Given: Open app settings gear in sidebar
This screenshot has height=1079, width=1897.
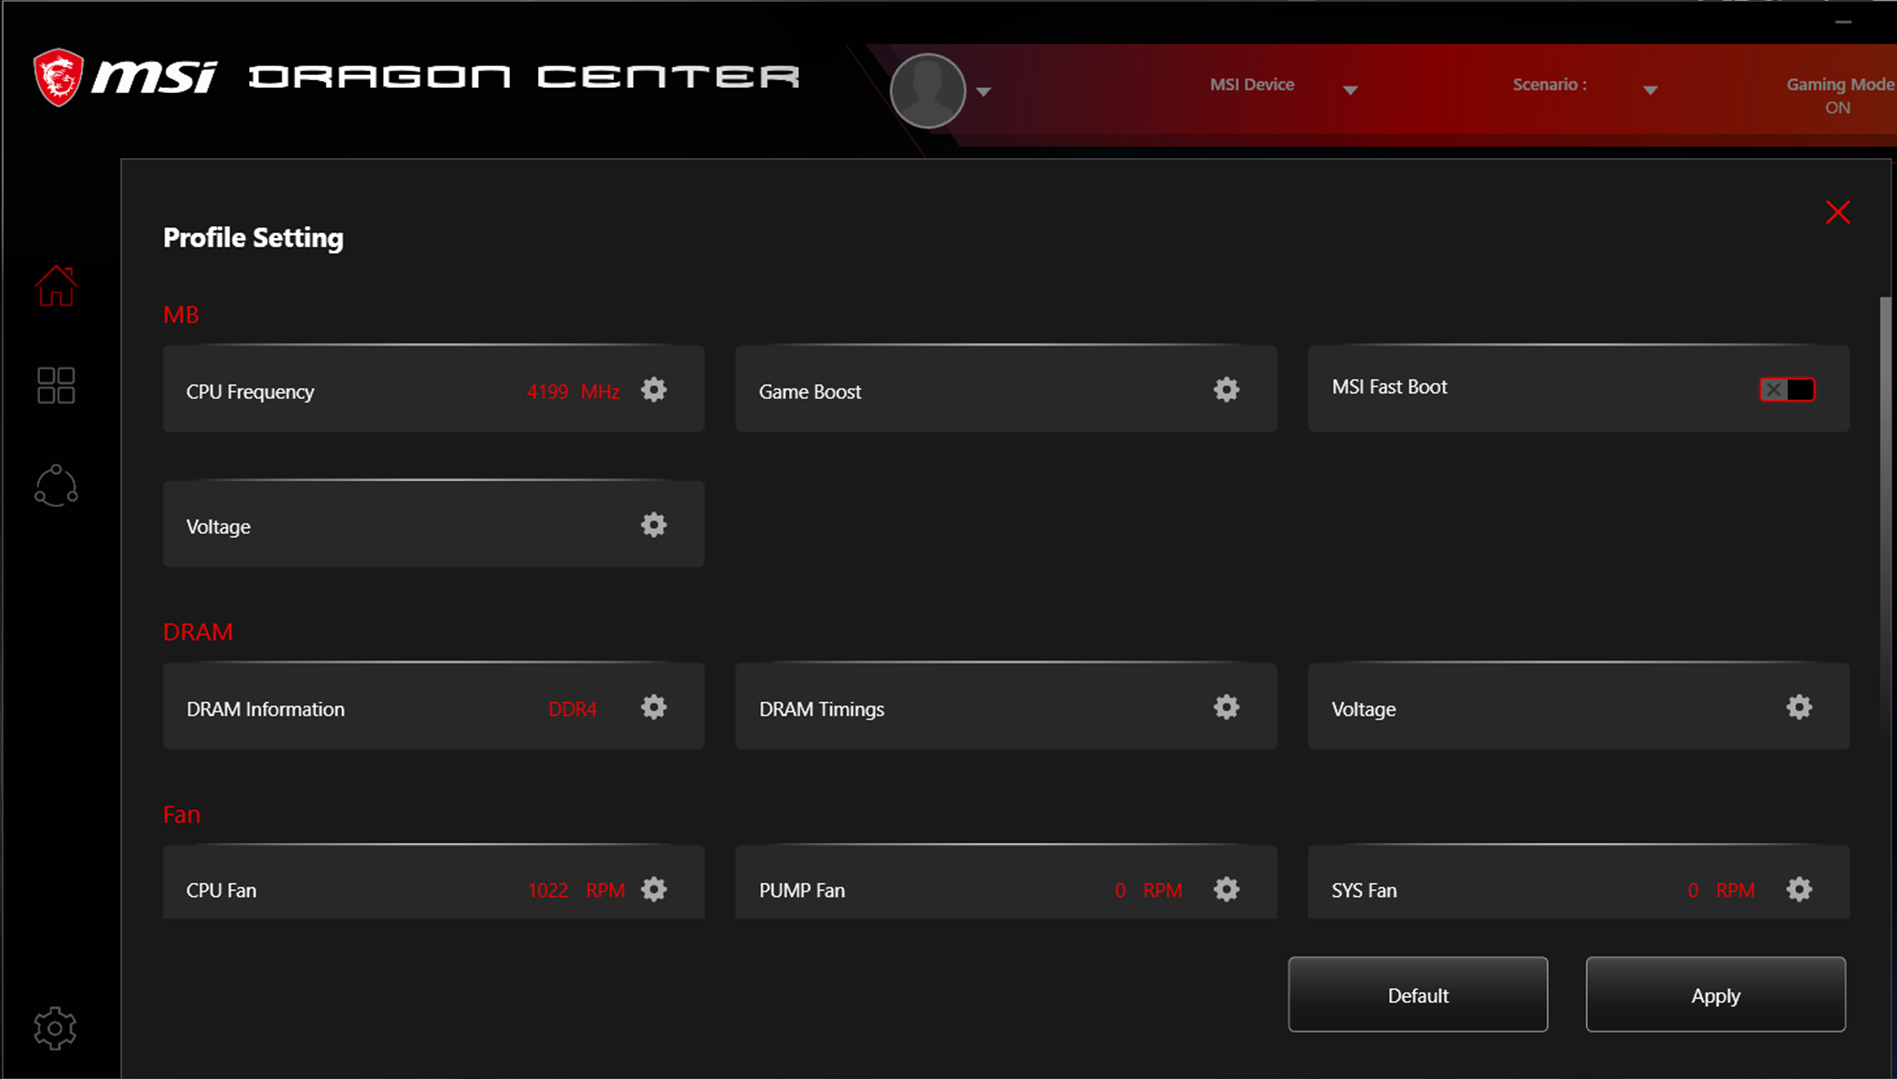Looking at the screenshot, I should pos(55,1028).
